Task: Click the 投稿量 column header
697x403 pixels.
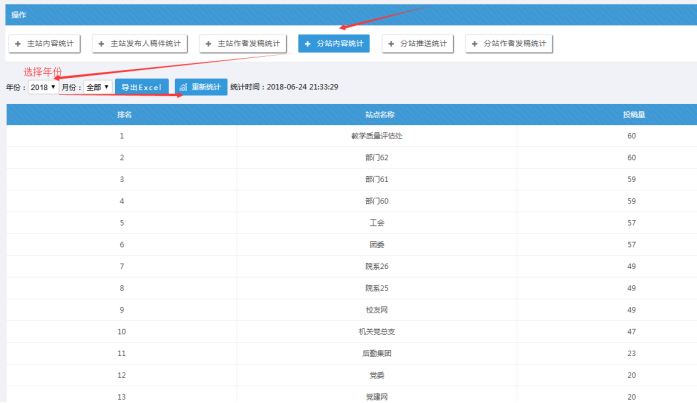Action: [632, 114]
